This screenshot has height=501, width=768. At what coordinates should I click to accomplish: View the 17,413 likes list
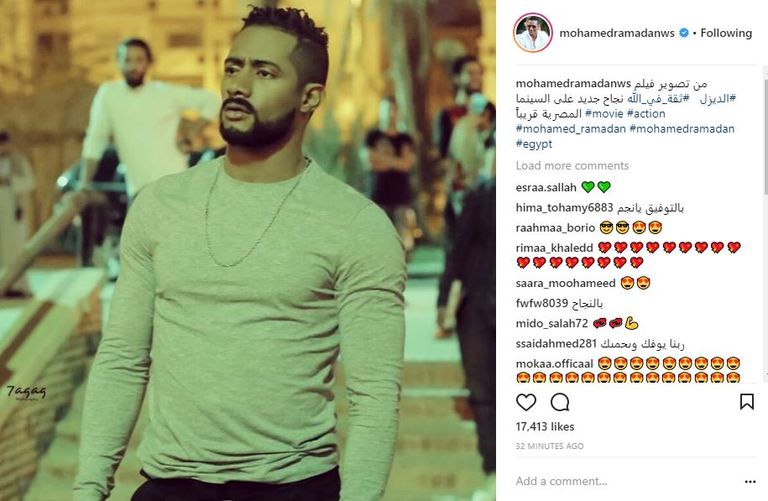[545, 427]
